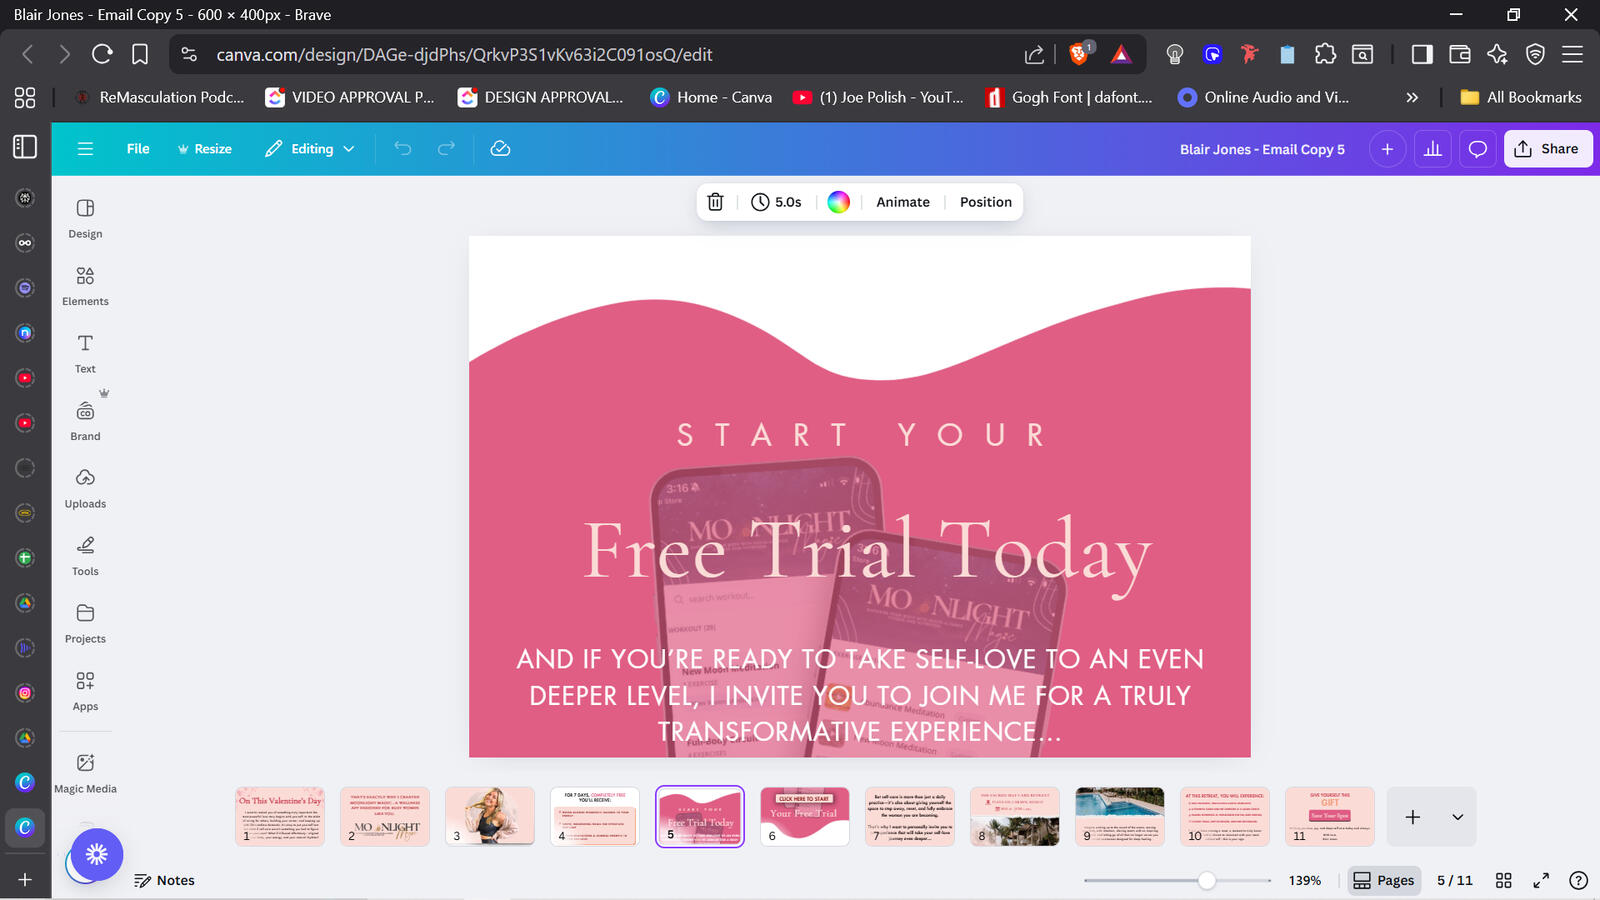Open the ReMasculation Podcast bookmark
This screenshot has width=1600, height=900.
pos(160,97)
